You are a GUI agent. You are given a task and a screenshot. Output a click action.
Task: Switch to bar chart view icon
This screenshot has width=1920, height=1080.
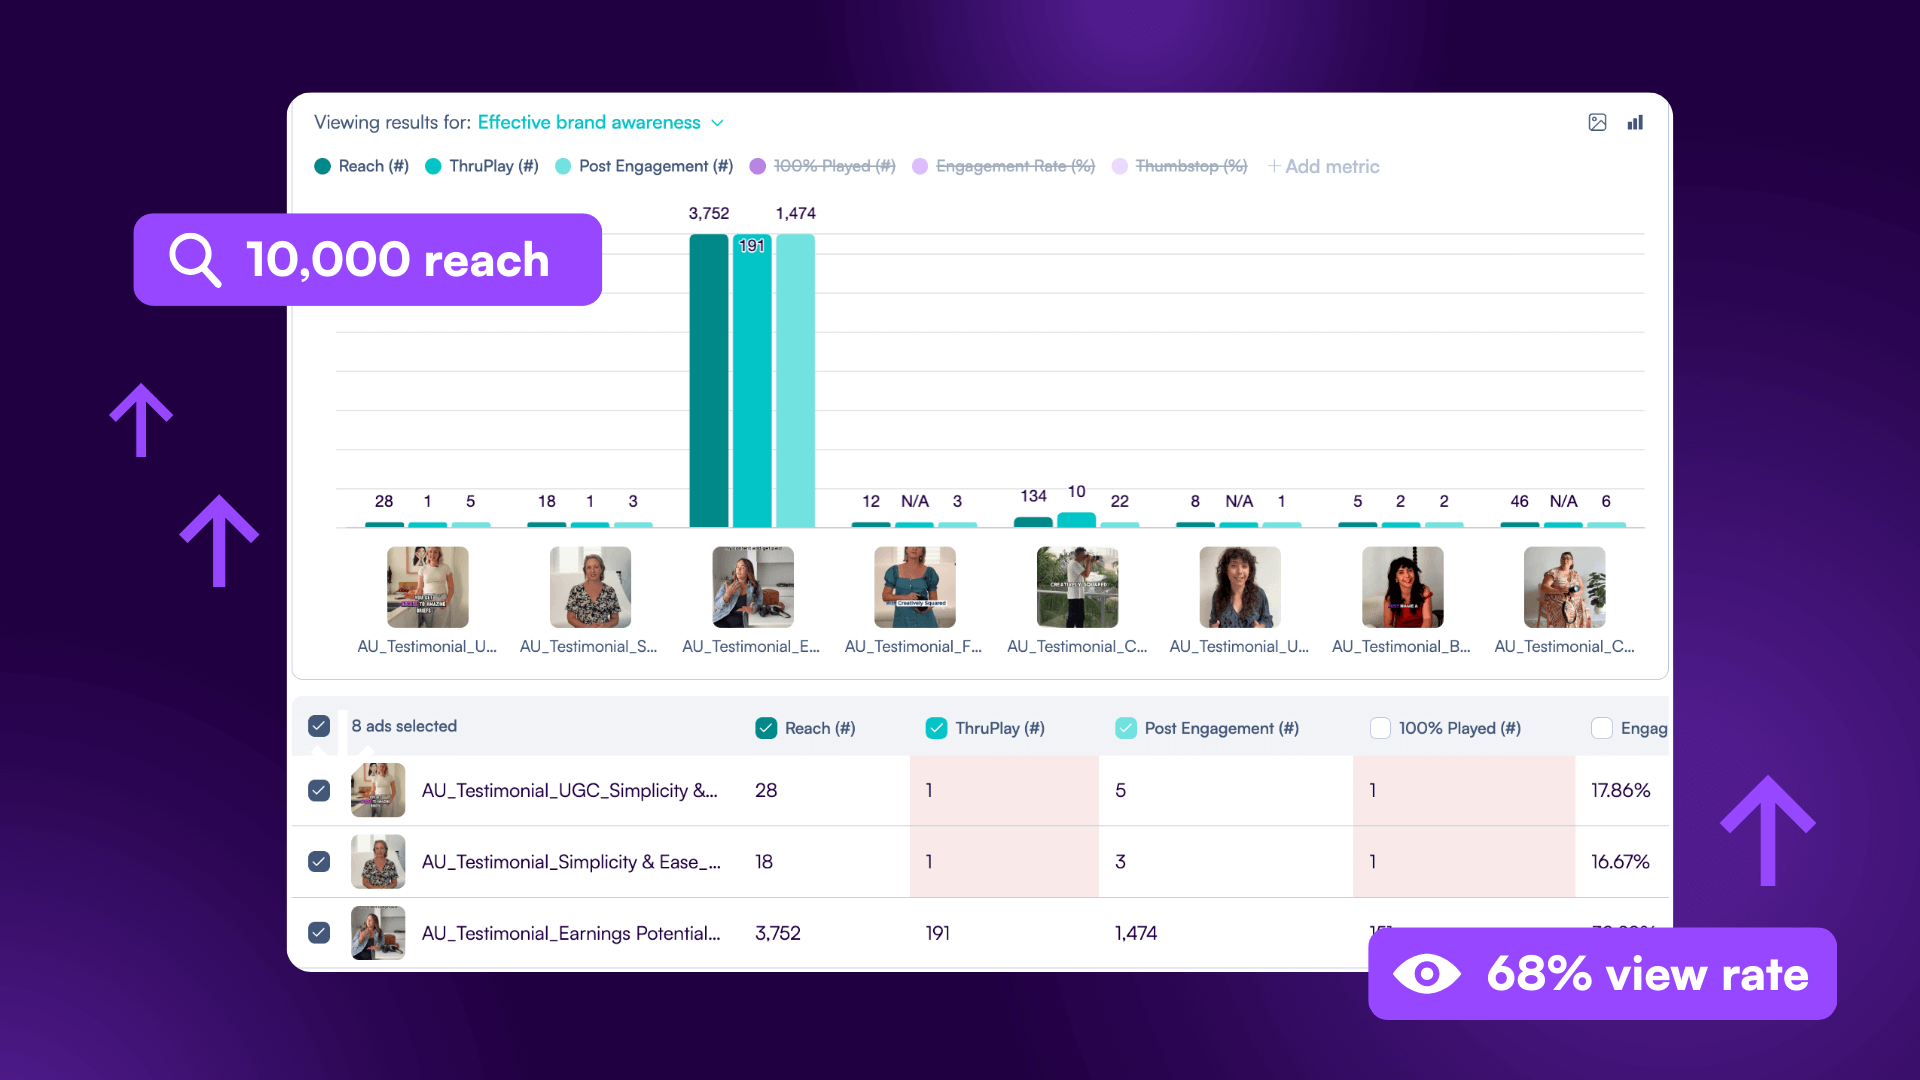point(1635,123)
